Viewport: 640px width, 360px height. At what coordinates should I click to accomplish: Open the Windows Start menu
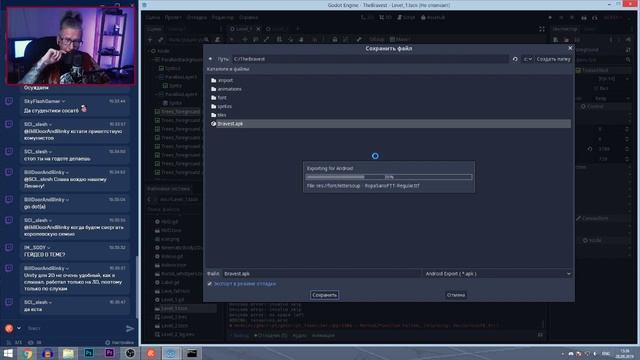[x=8, y=353]
